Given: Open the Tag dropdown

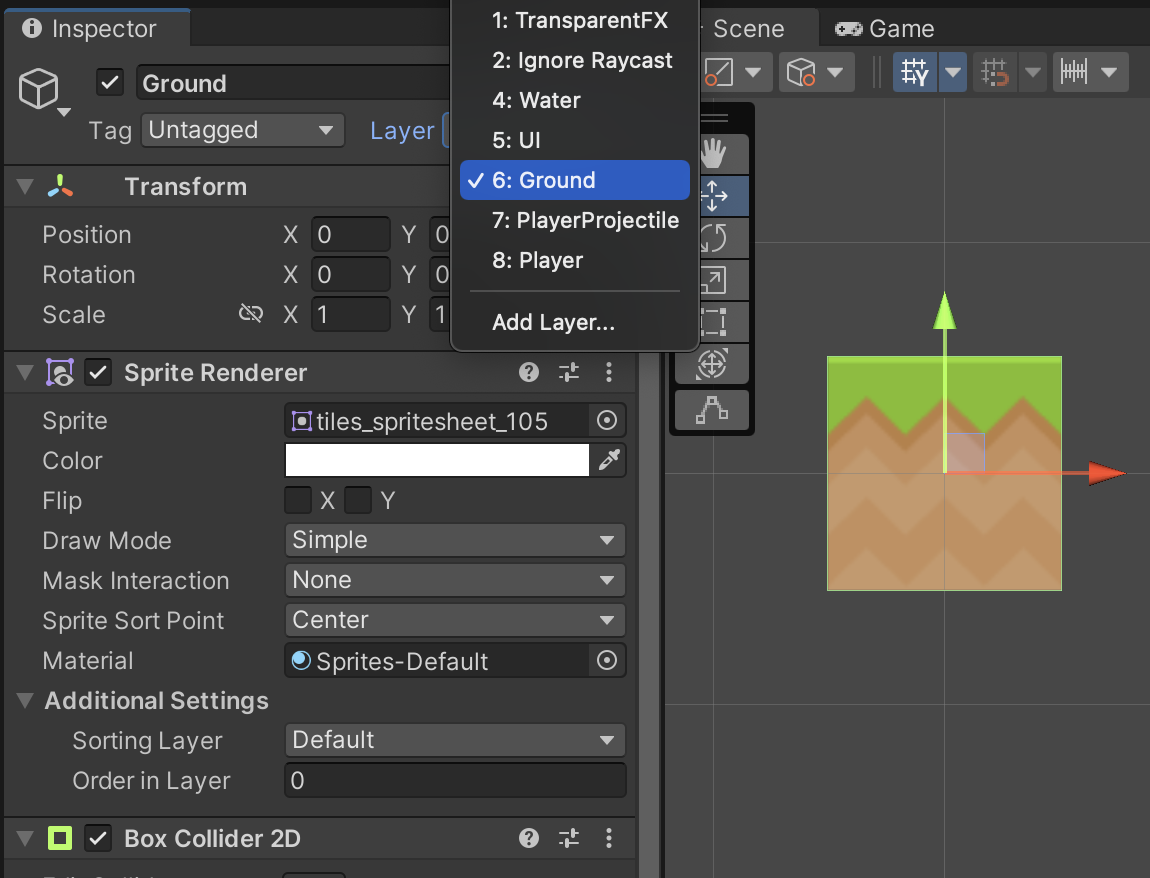Looking at the screenshot, I should click(241, 130).
